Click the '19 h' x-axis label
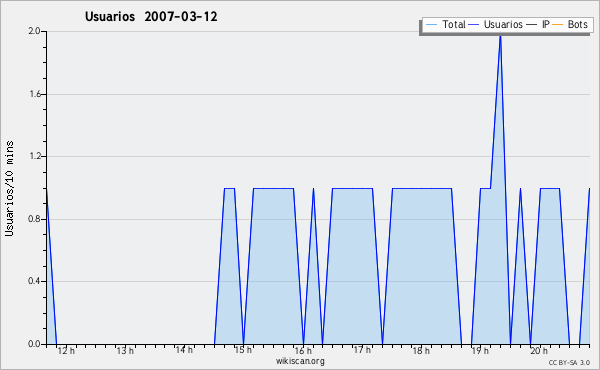This screenshot has height=370, width=600. pyautogui.click(x=480, y=351)
